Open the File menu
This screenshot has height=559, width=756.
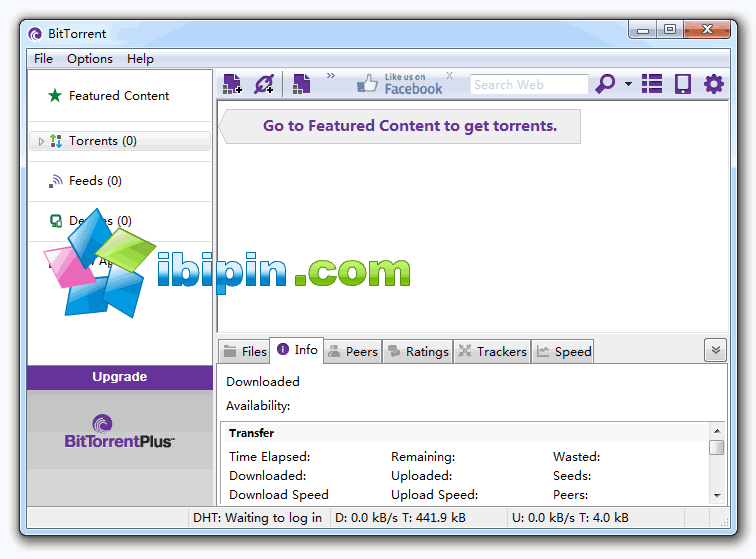tap(43, 59)
